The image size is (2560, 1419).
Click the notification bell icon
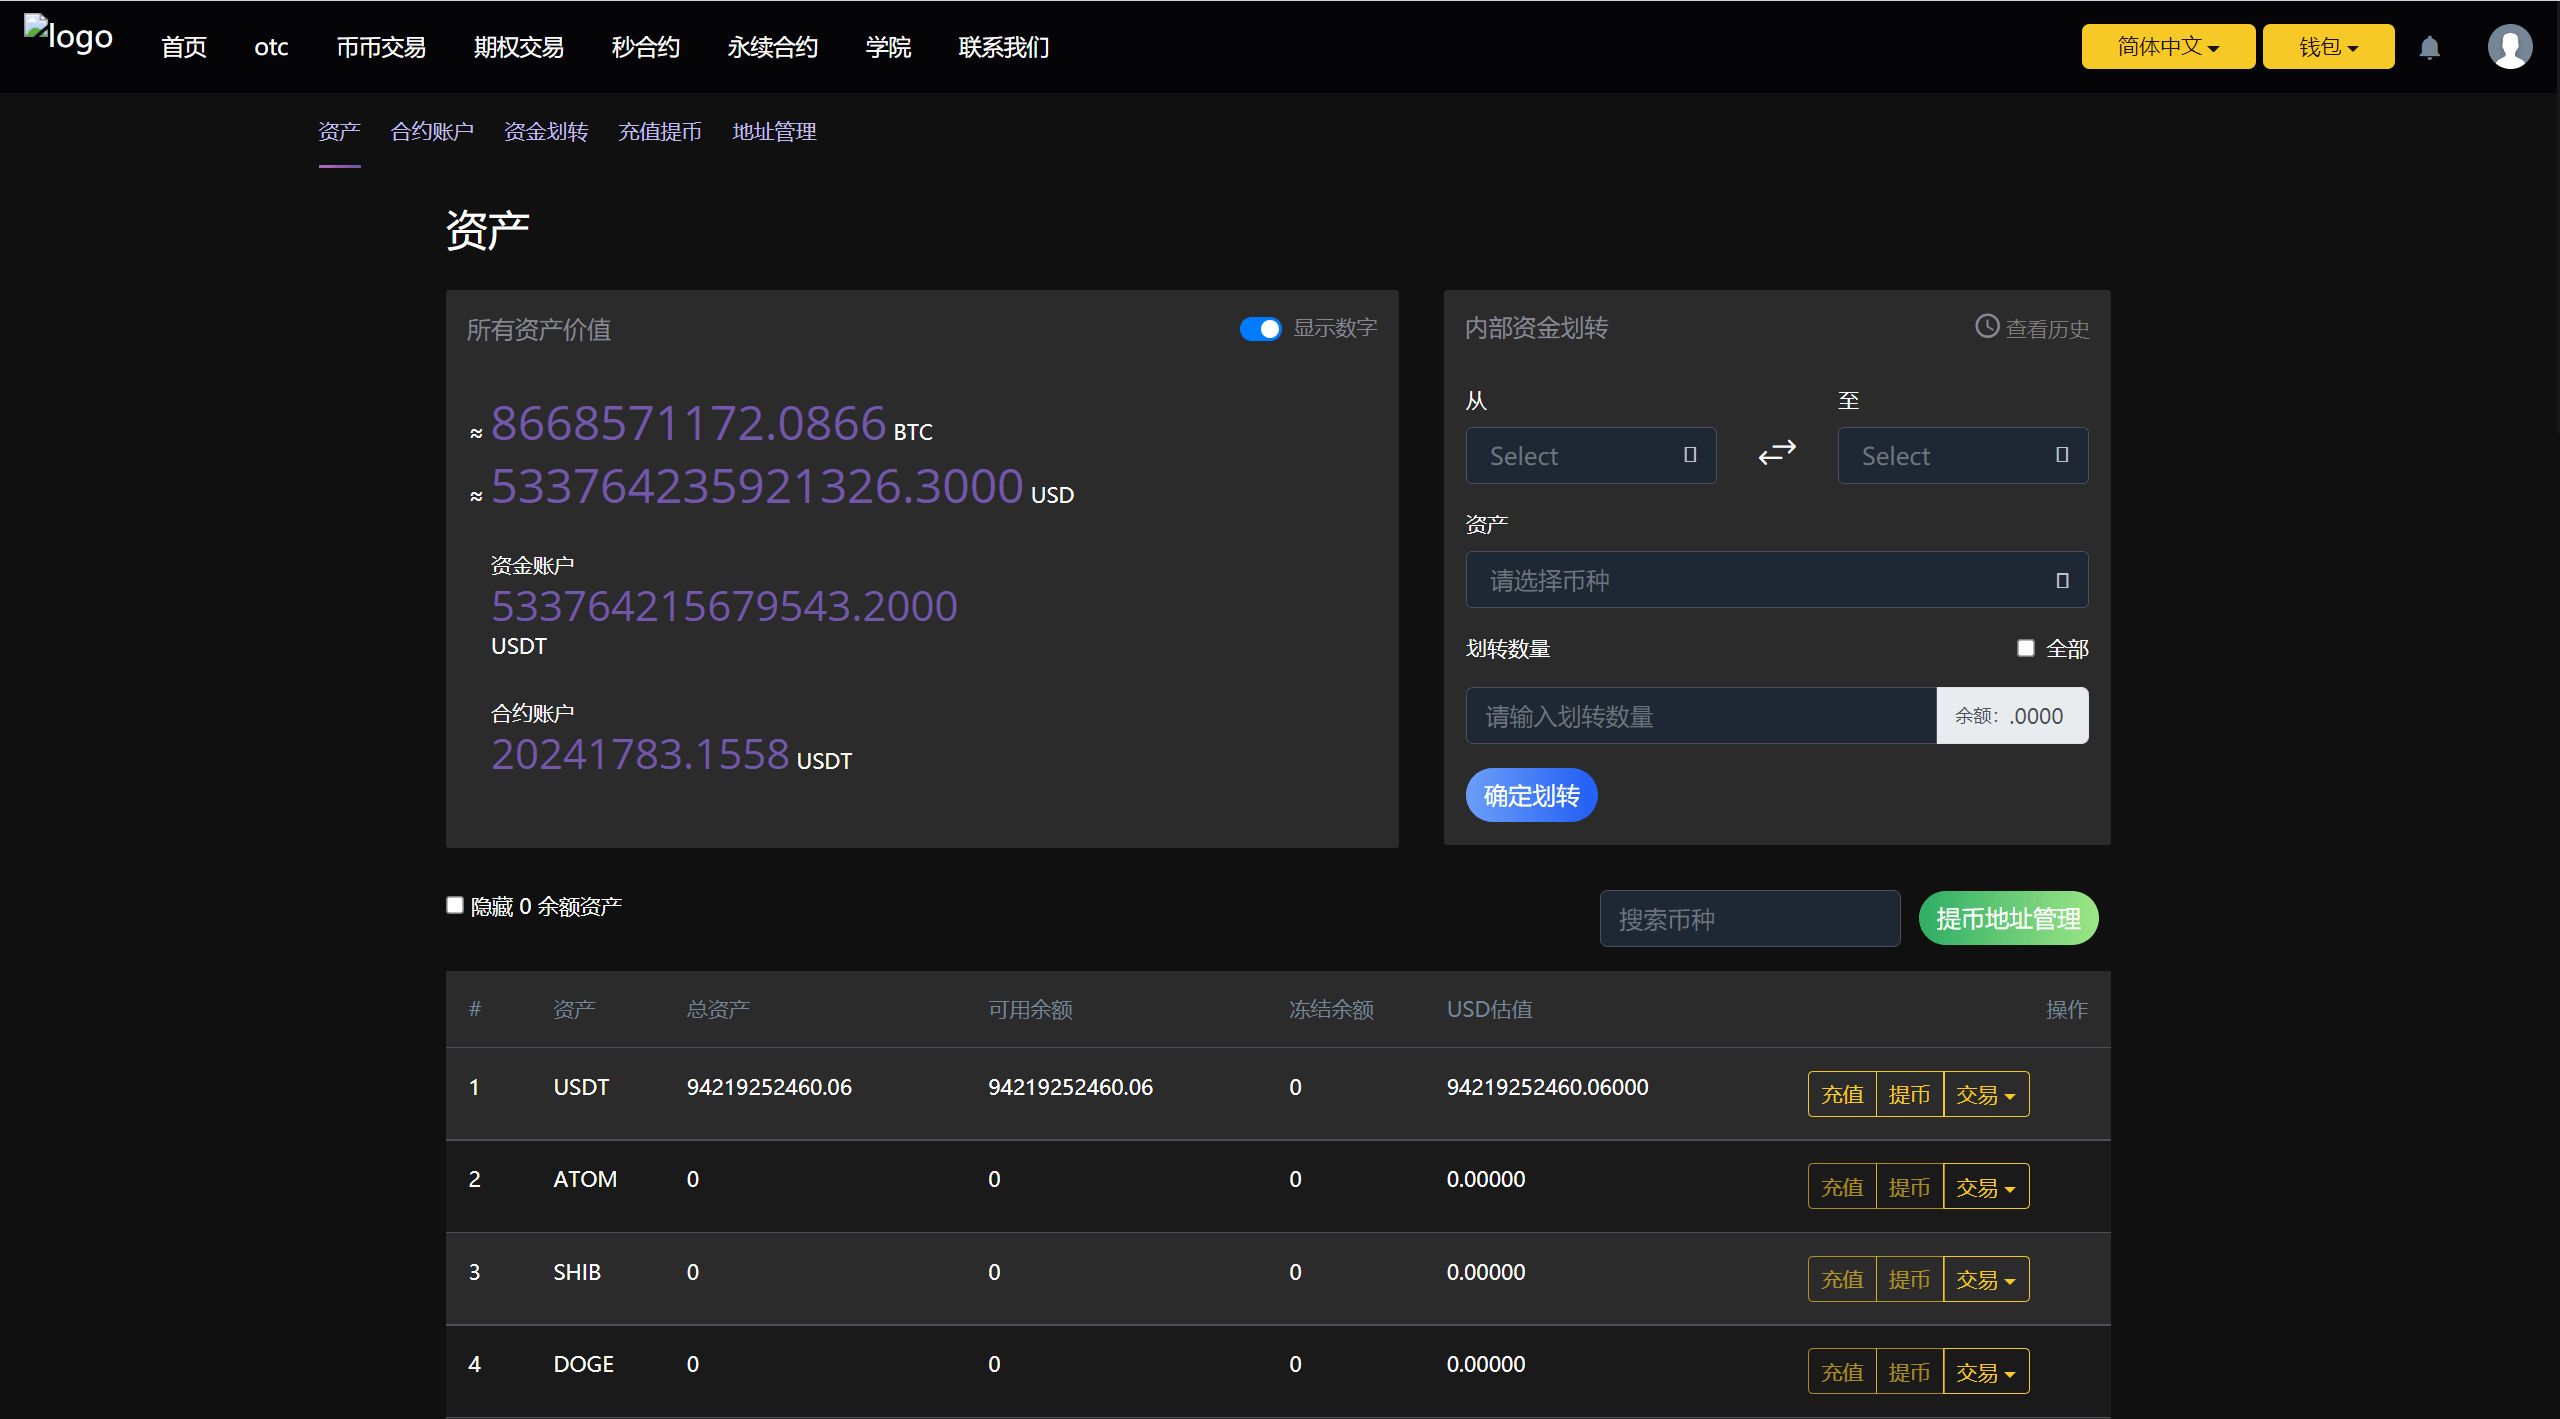(x=2429, y=47)
